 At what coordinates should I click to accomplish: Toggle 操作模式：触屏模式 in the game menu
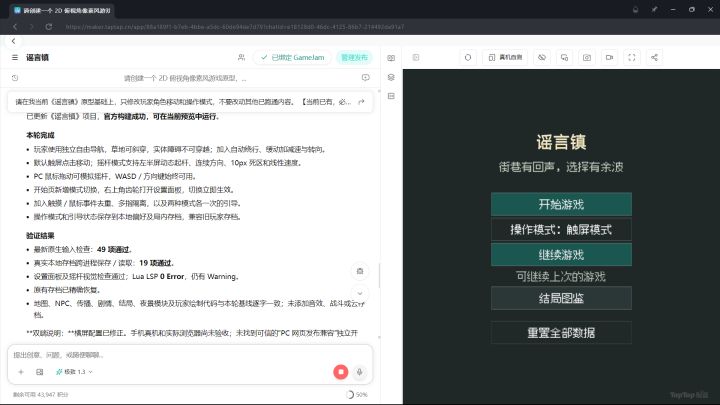click(561, 230)
